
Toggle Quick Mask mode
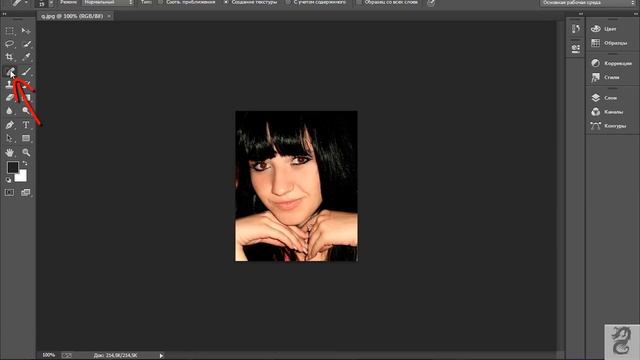9,192
